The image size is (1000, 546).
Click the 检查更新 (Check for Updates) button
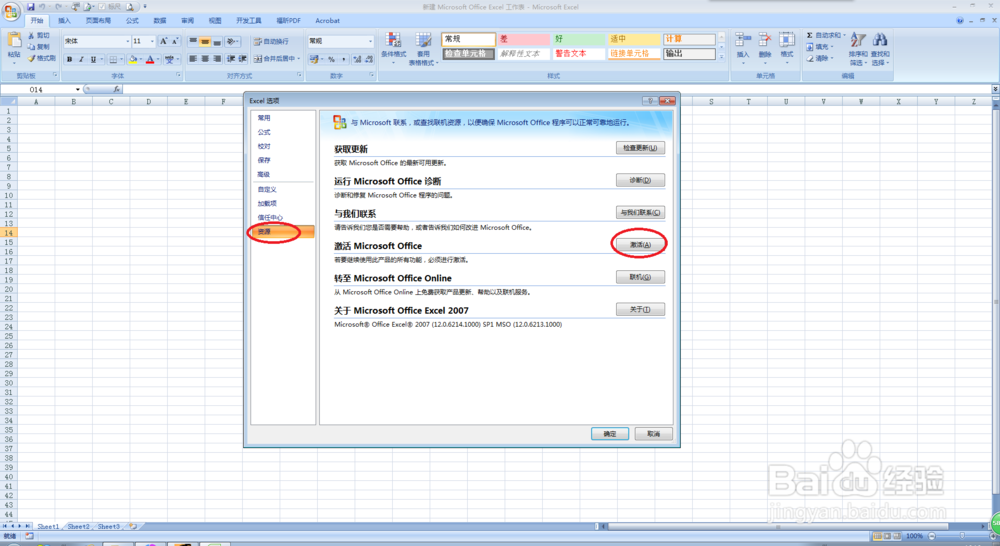pyautogui.click(x=640, y=148)
